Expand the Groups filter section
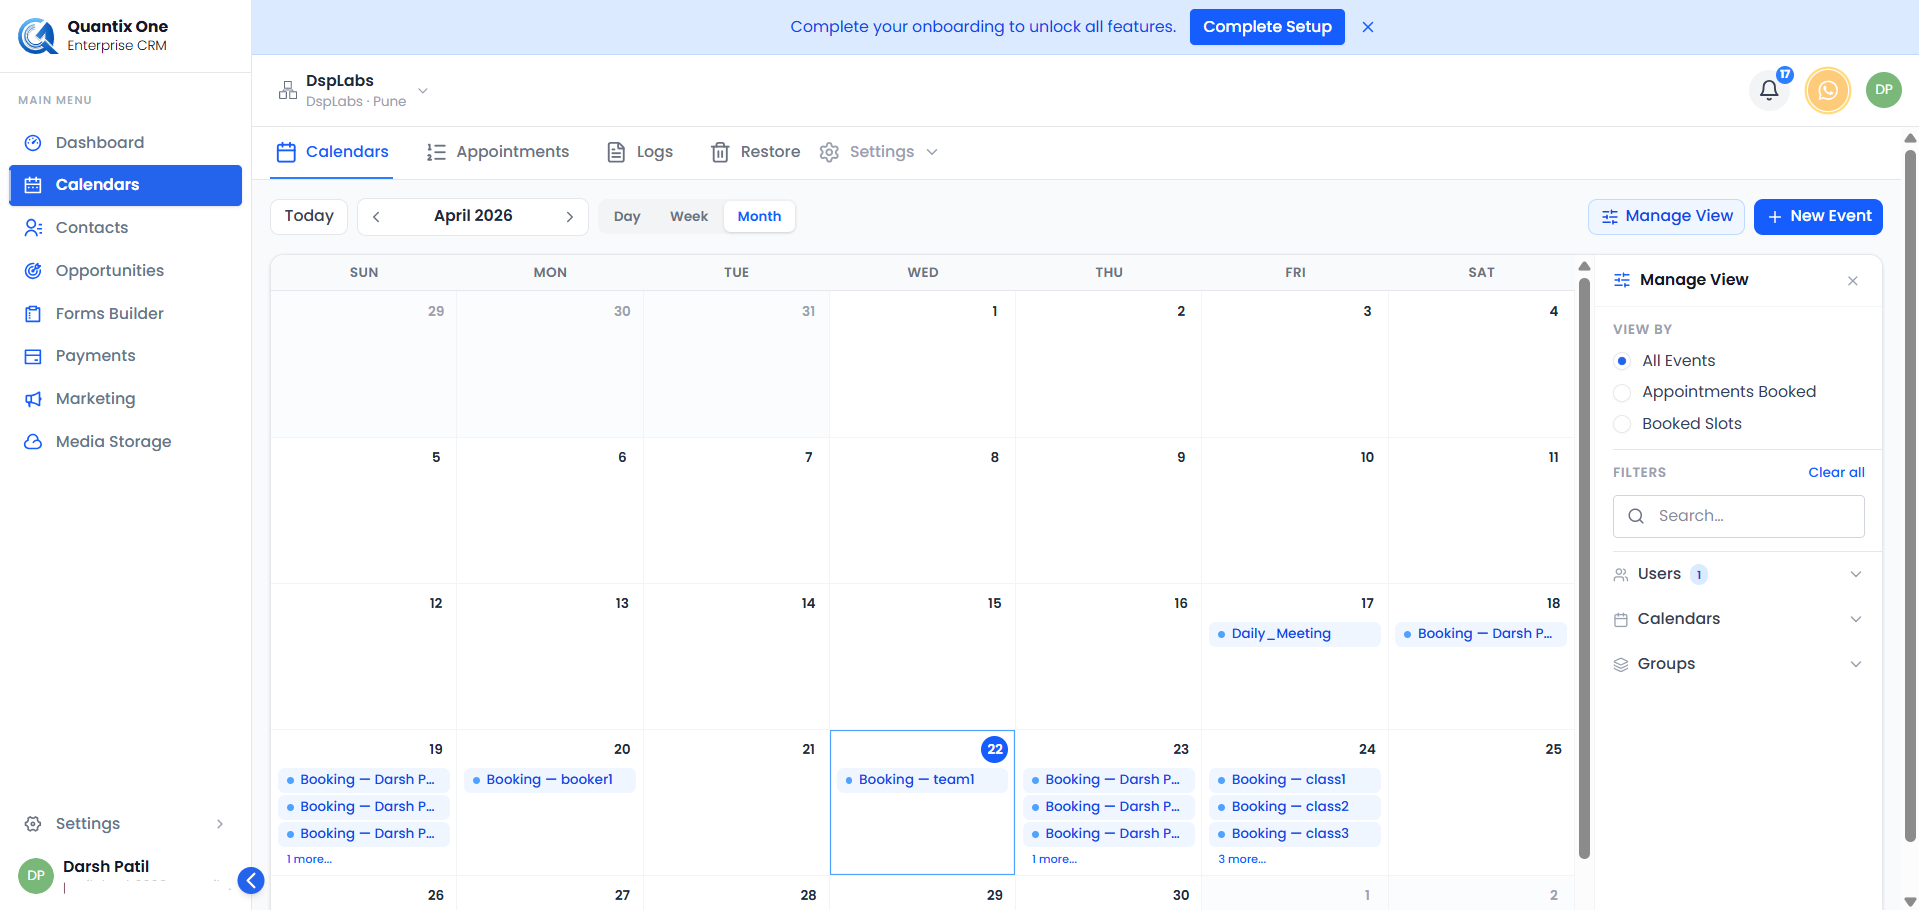The height and width of the screenshot is (910, 1919). click(1738, 664)
